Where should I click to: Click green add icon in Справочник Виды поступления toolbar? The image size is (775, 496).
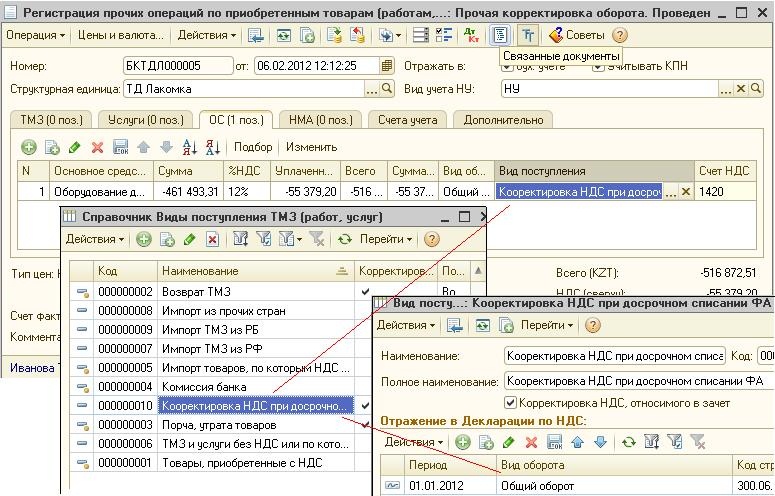144,240
